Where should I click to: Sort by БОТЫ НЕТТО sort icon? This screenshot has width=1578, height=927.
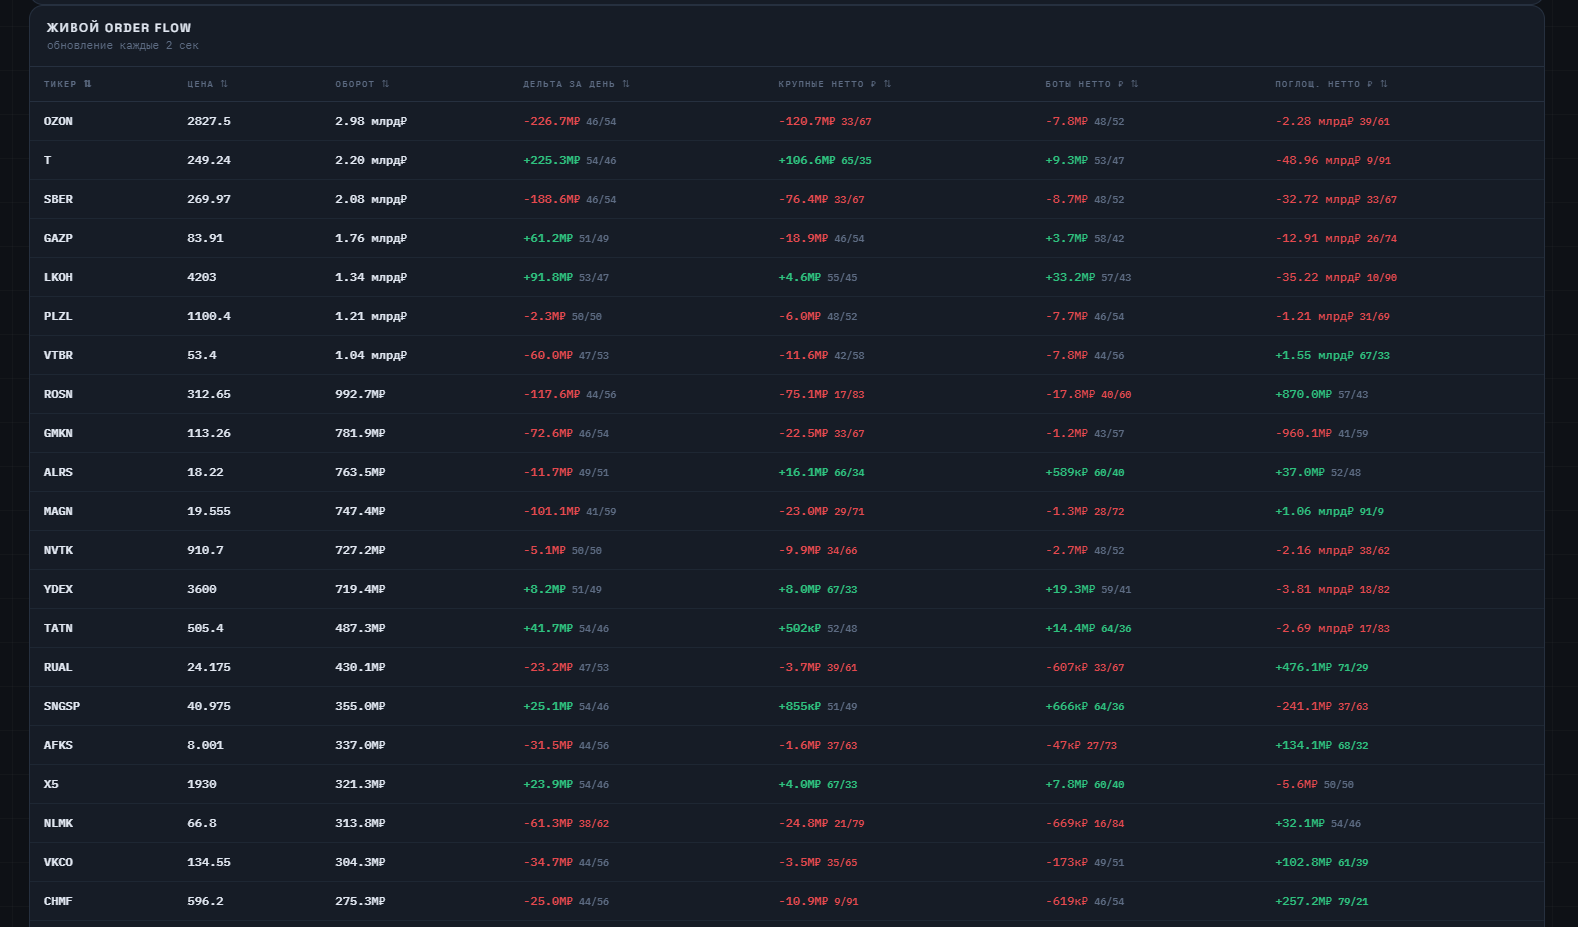pos(1134,84)
